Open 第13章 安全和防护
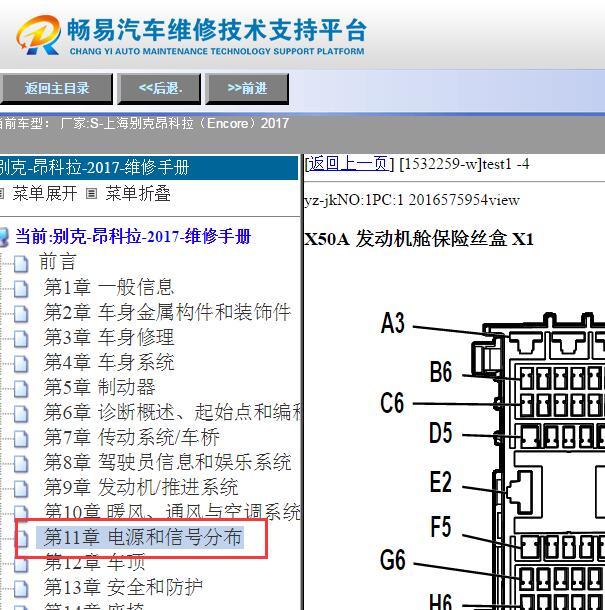605x610 pixels. [123, 587]
